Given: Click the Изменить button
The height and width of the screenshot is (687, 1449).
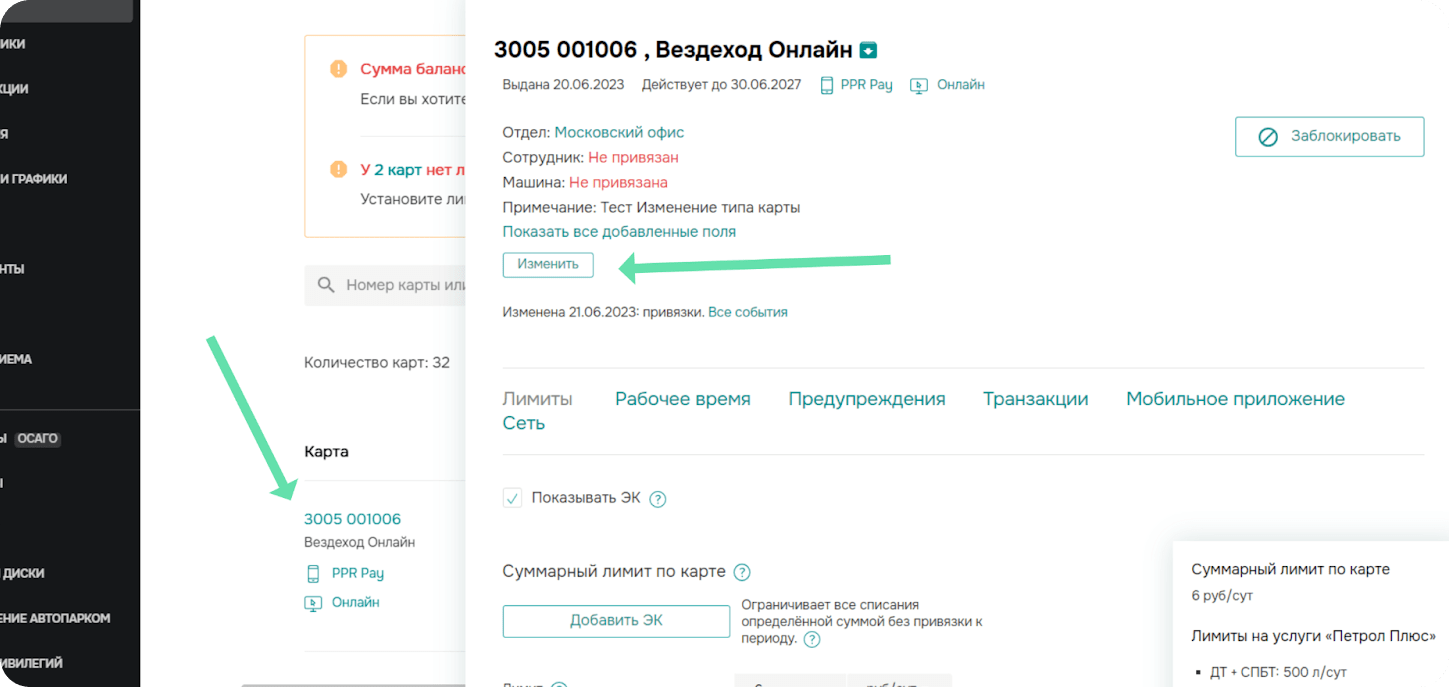Looking at the screenshot, I should pos(548,265).
